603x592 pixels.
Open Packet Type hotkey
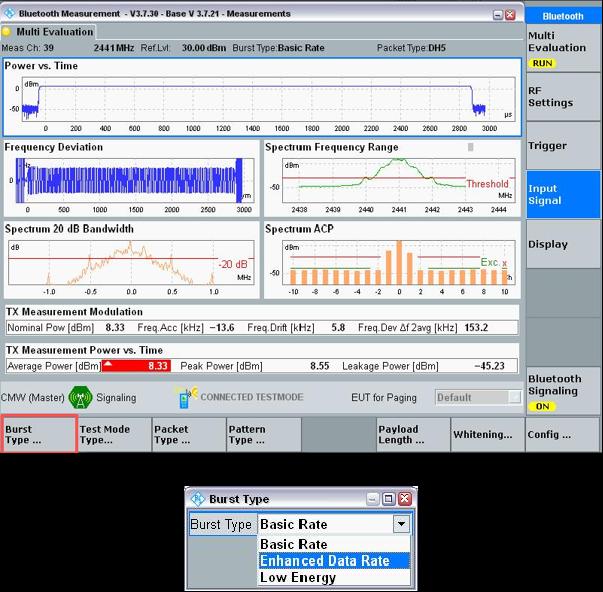coord(189,435)
